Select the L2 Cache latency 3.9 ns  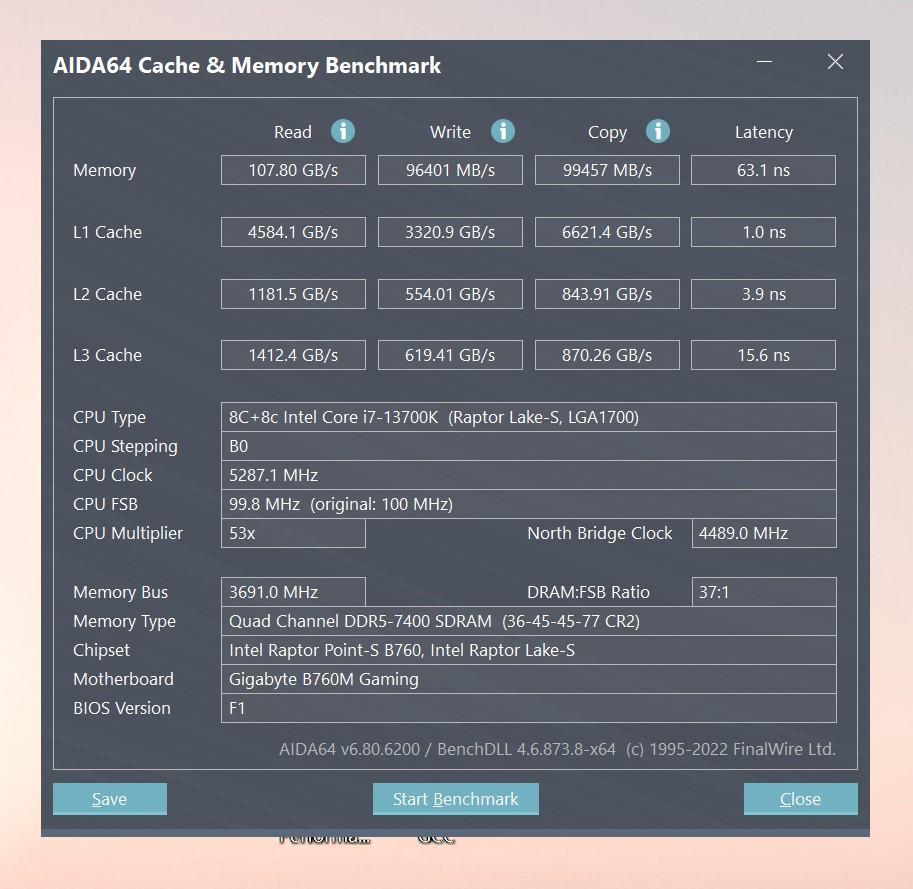(763, 294)
